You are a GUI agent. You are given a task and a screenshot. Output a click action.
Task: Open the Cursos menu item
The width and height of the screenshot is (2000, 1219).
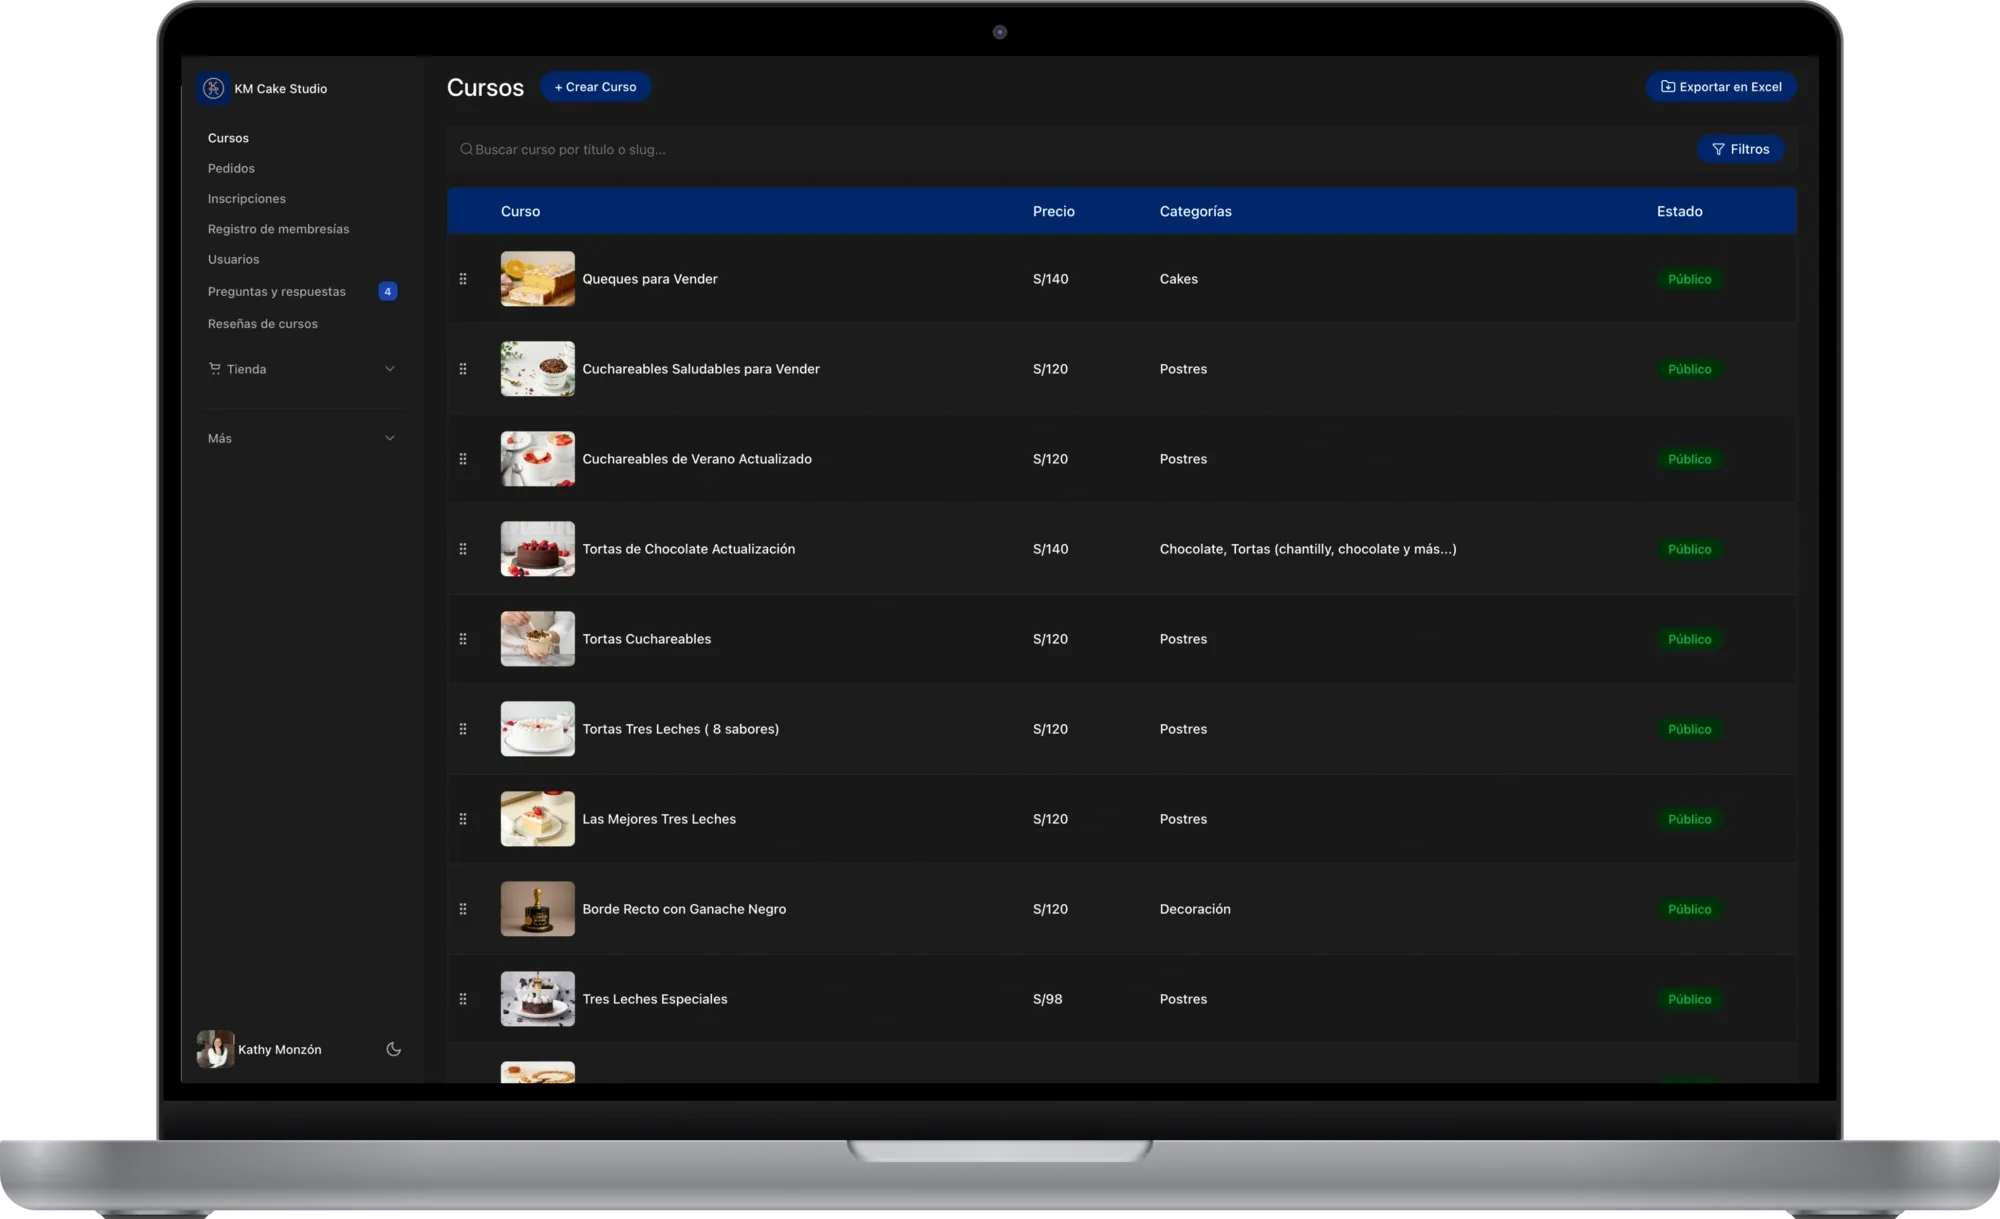(x=228, y=138)
